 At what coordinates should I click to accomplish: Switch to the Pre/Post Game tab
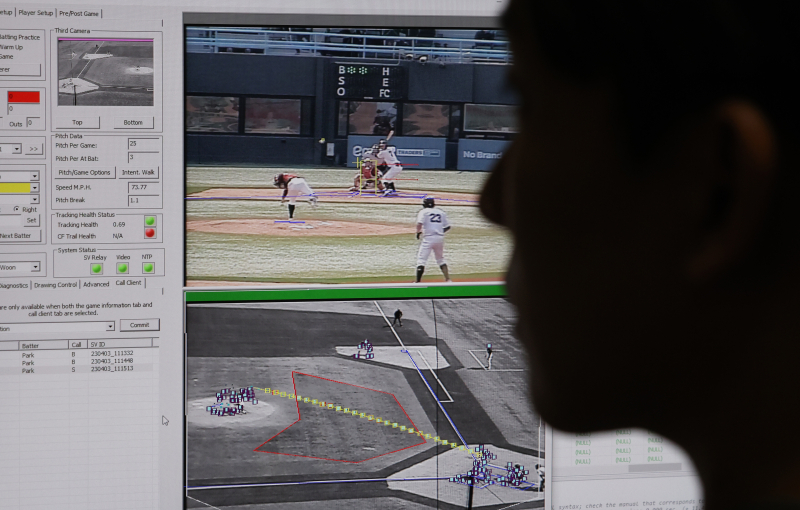pyautogui.click(x=79, y=13)
